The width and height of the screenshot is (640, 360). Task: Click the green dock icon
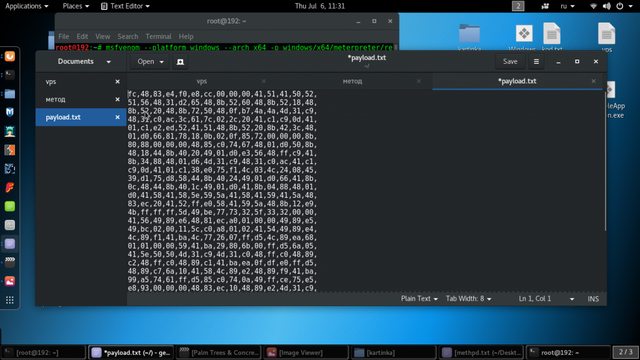tap(10, 206)
